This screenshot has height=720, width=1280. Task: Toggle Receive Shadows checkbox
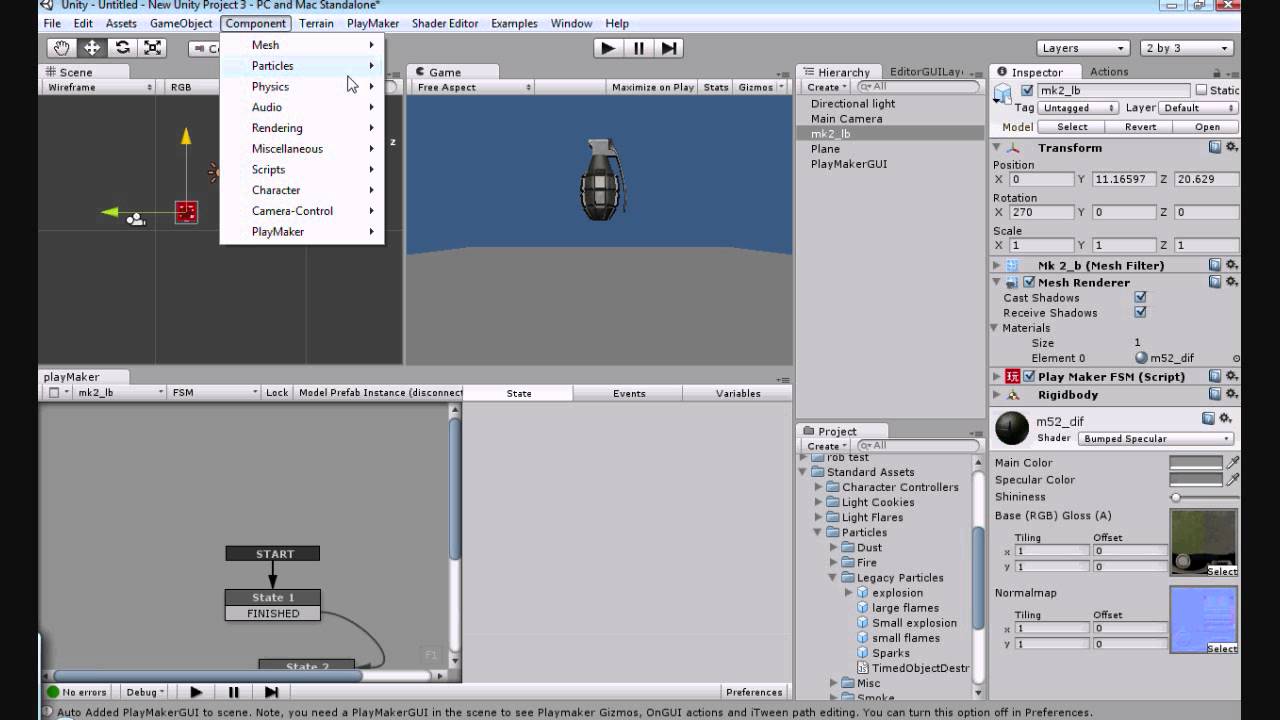pyautogui.click(x=1140, y=312)
